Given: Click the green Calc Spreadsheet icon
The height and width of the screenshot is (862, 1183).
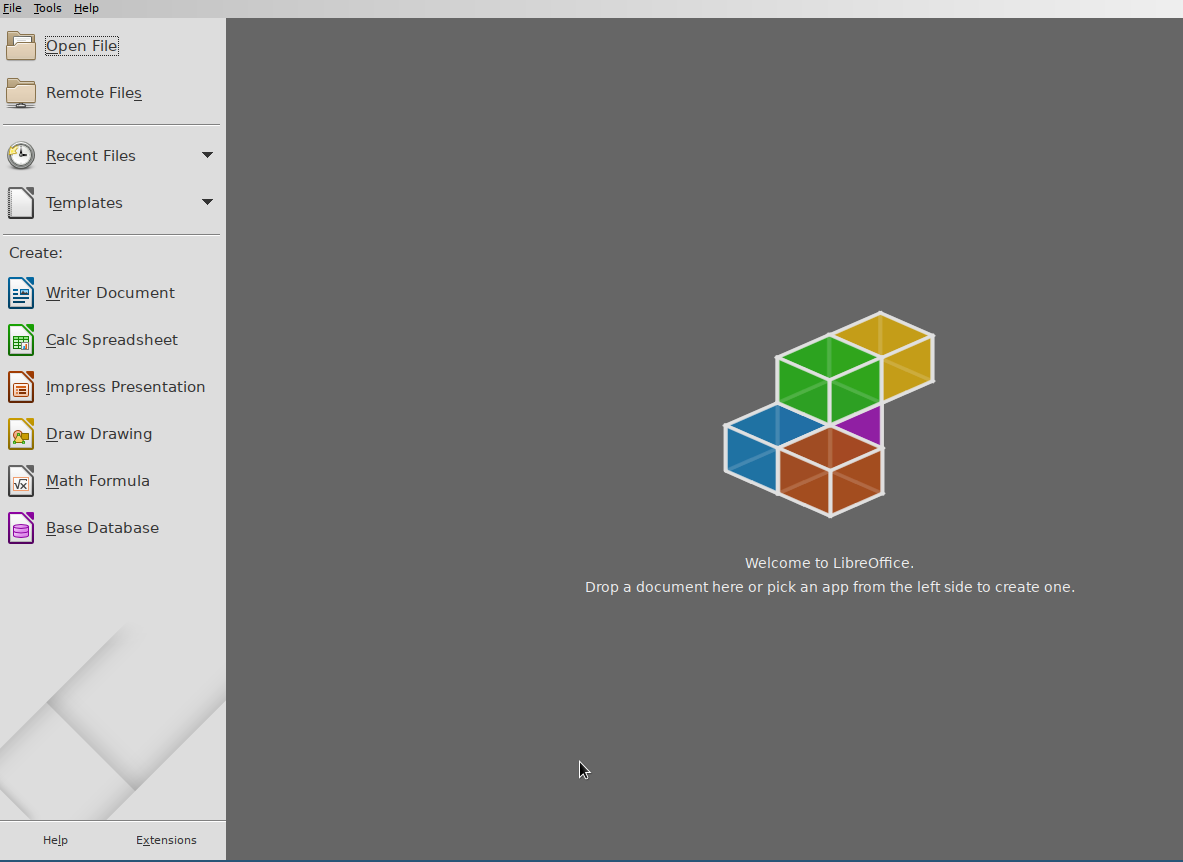Looking at the screenshot, I should (21, 340).
